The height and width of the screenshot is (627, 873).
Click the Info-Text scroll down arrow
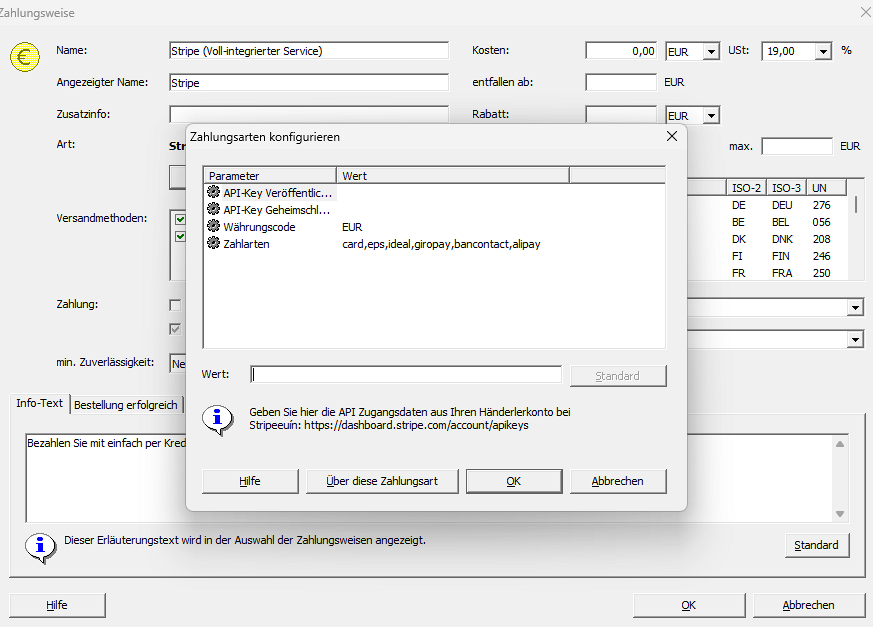click(x=840, y=514)
